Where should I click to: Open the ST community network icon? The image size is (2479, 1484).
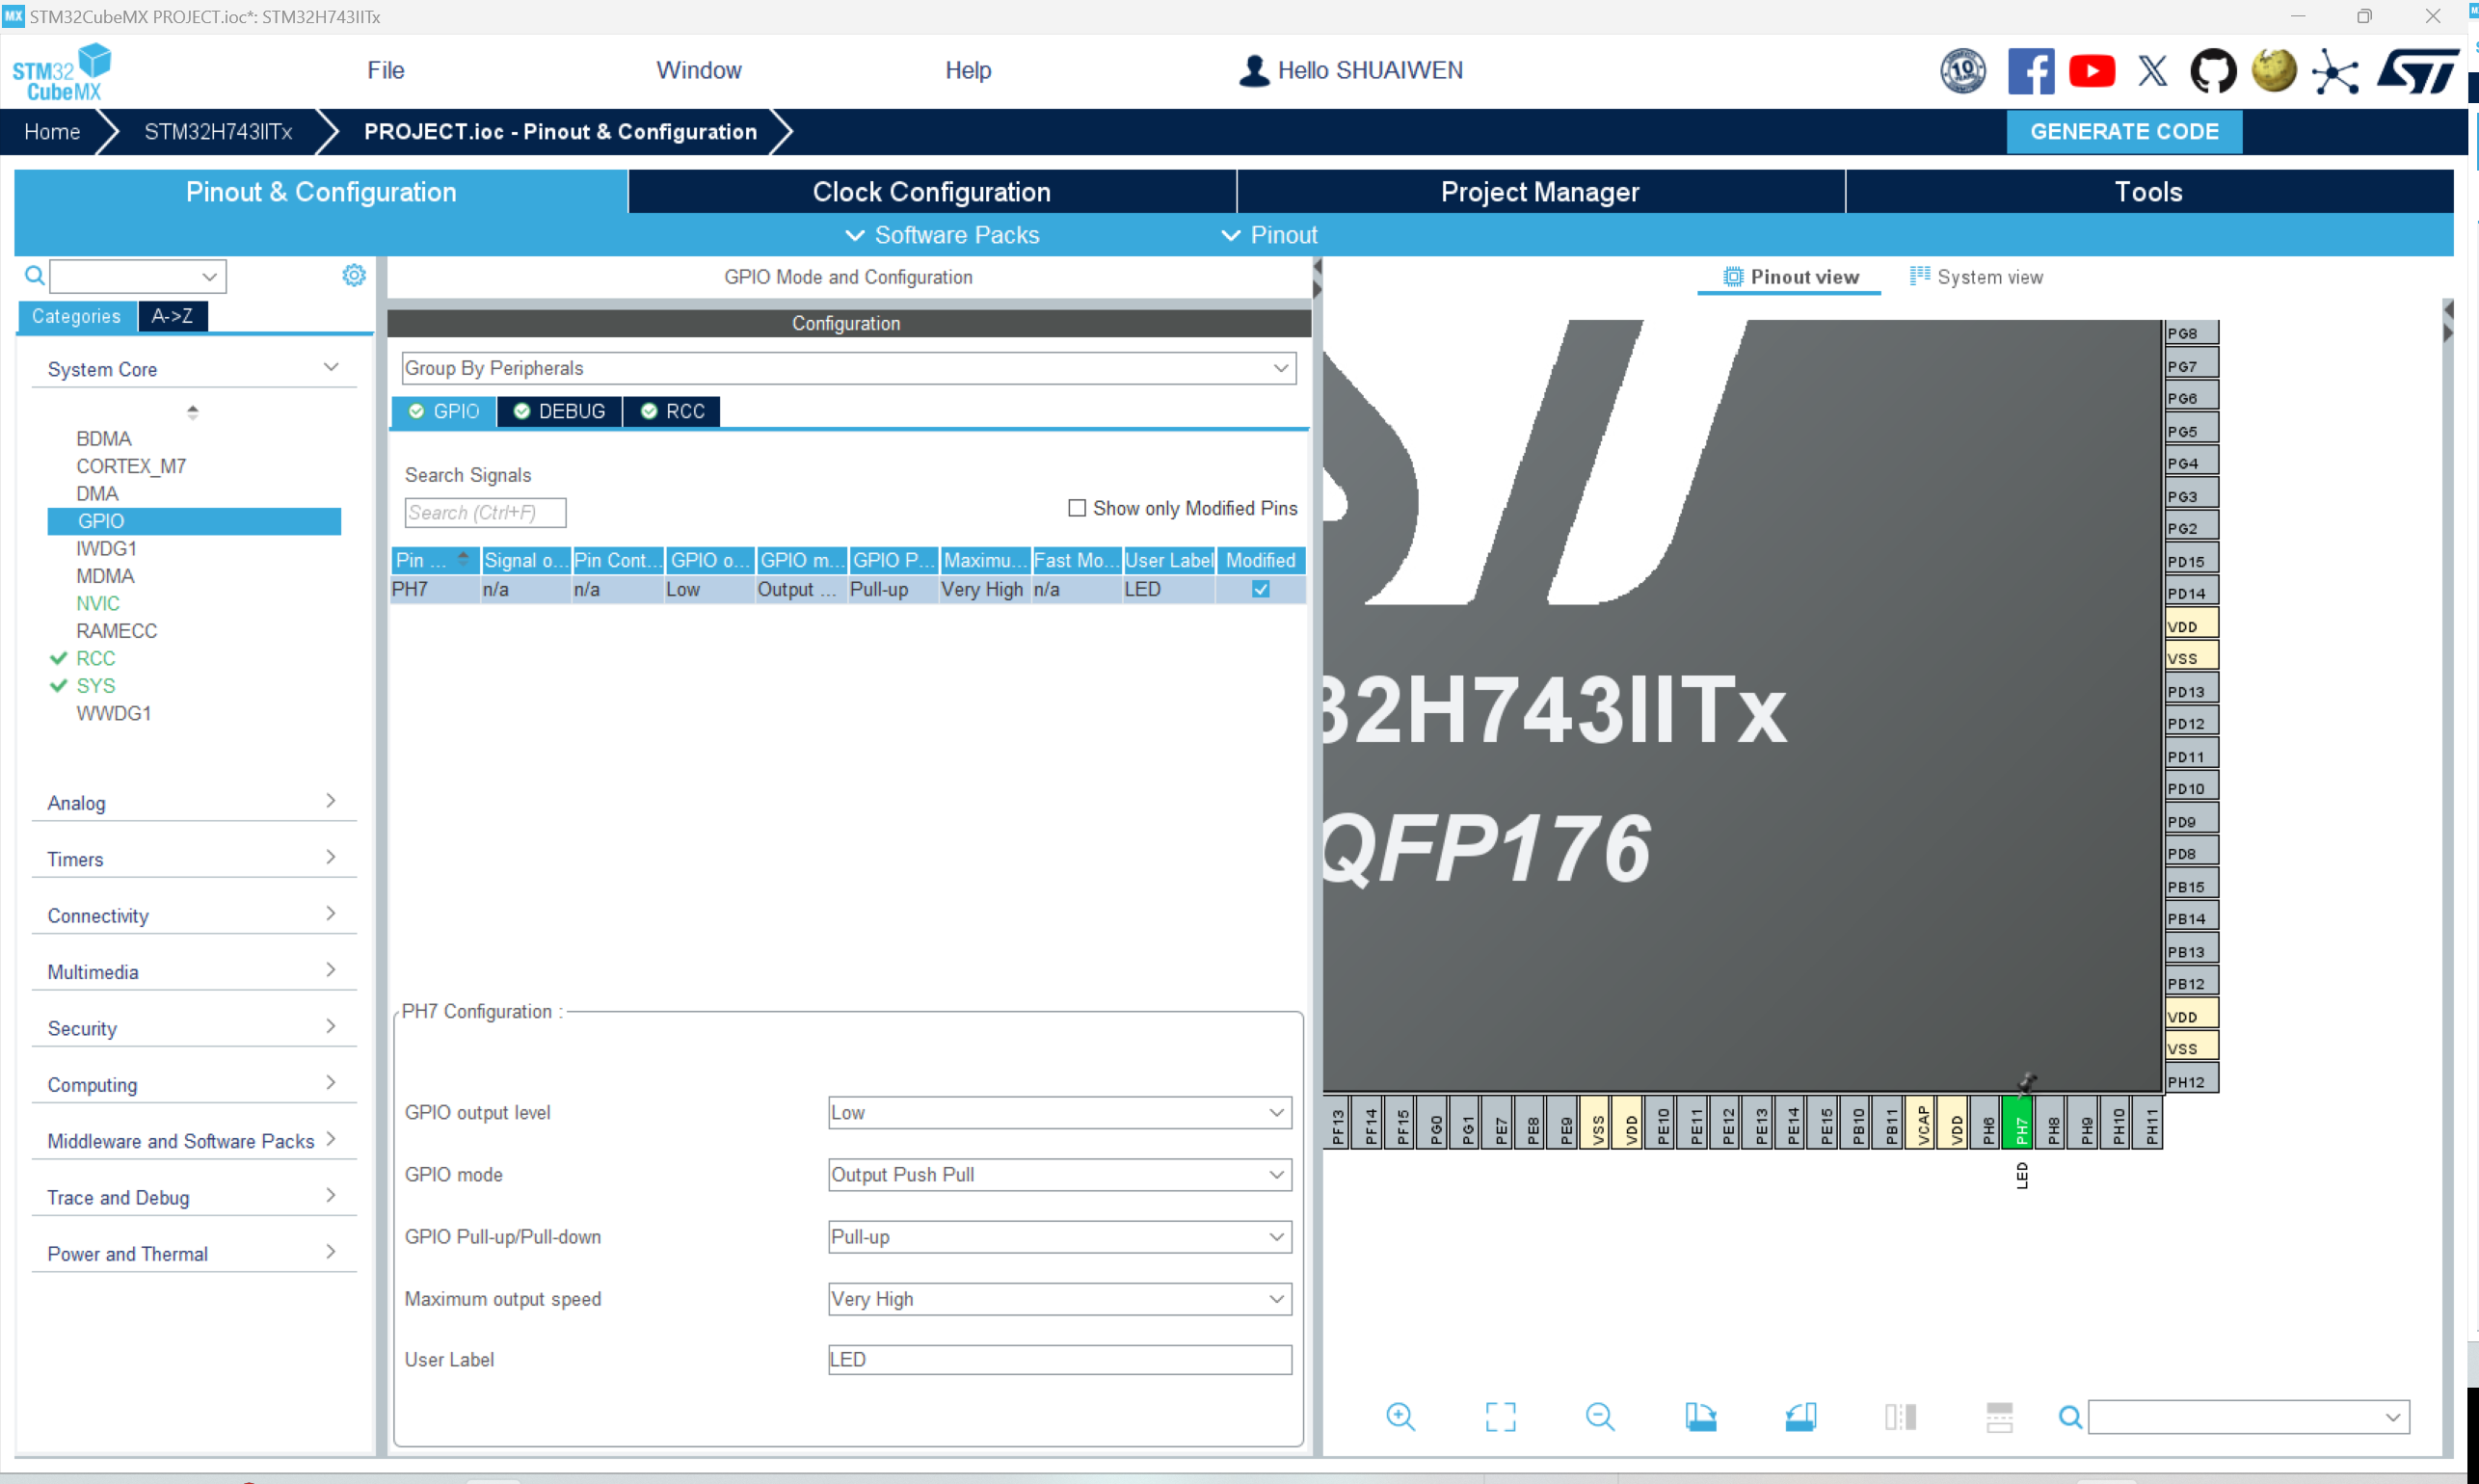click(x=2335, y=71)
